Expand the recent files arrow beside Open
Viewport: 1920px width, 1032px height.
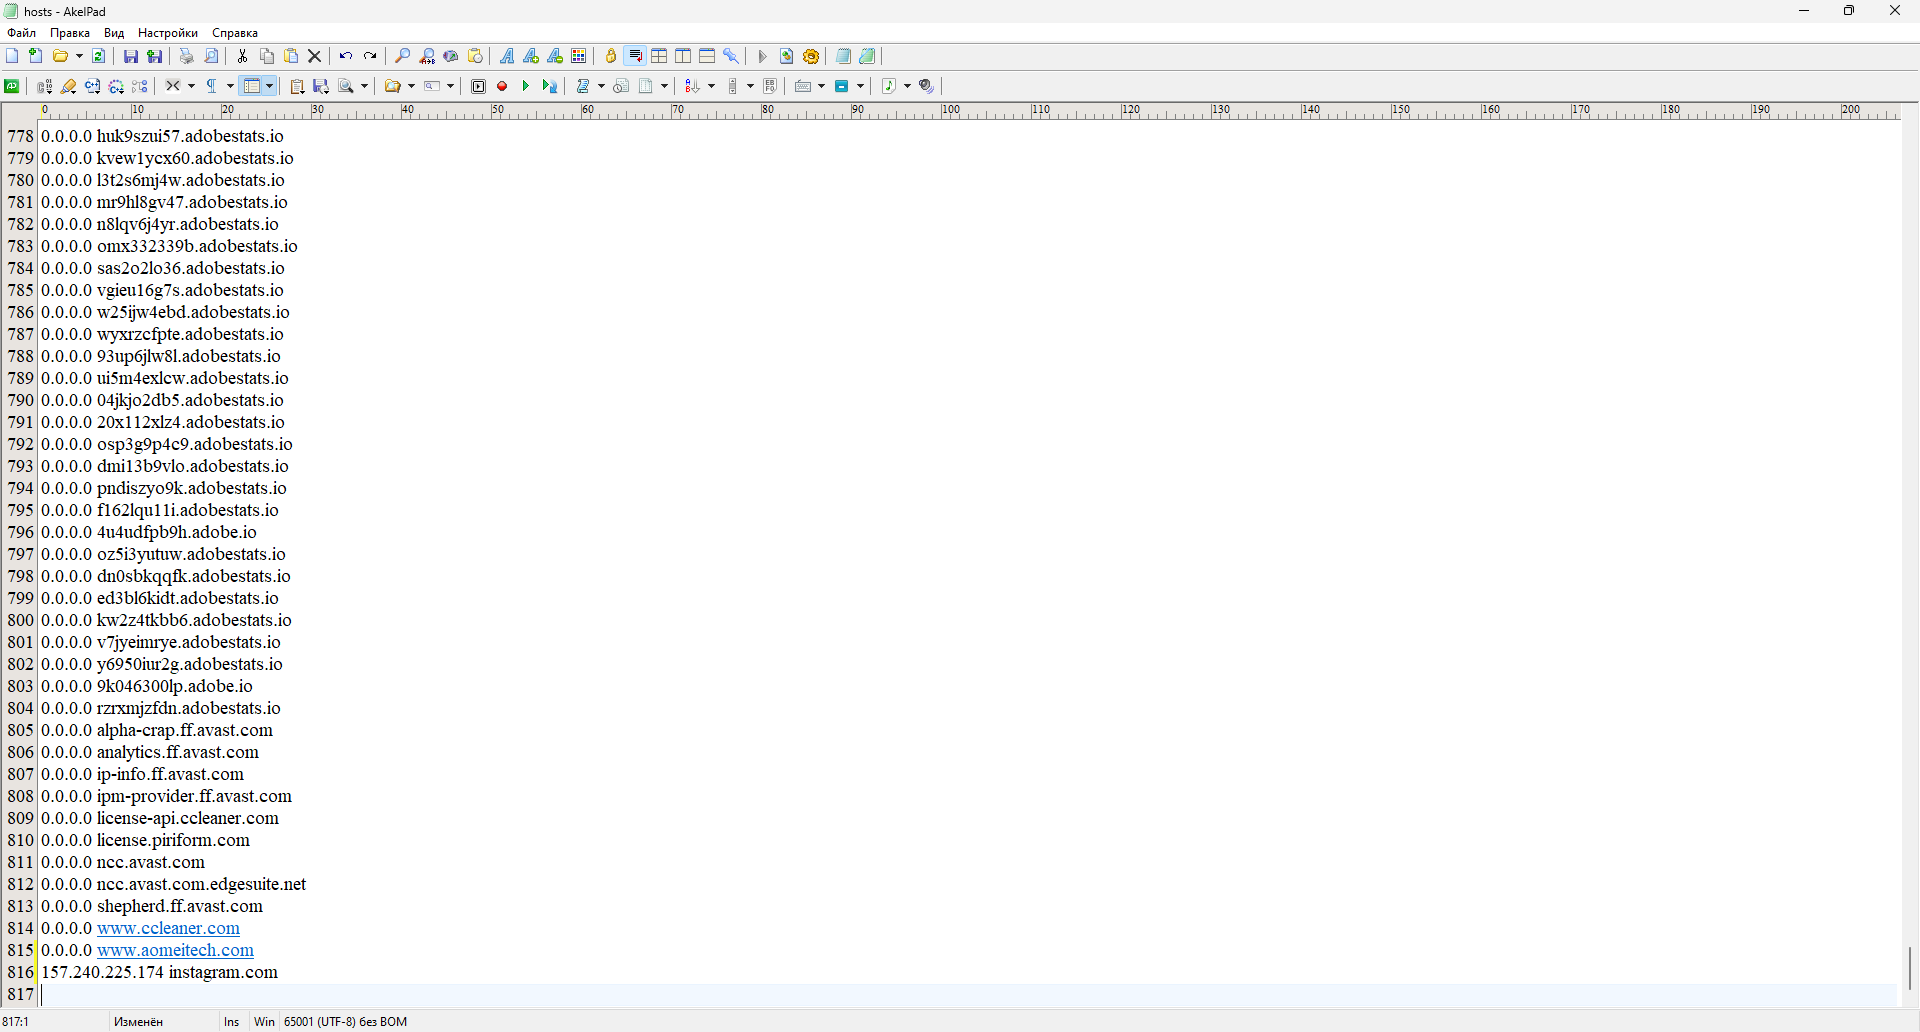pos(79,57)
